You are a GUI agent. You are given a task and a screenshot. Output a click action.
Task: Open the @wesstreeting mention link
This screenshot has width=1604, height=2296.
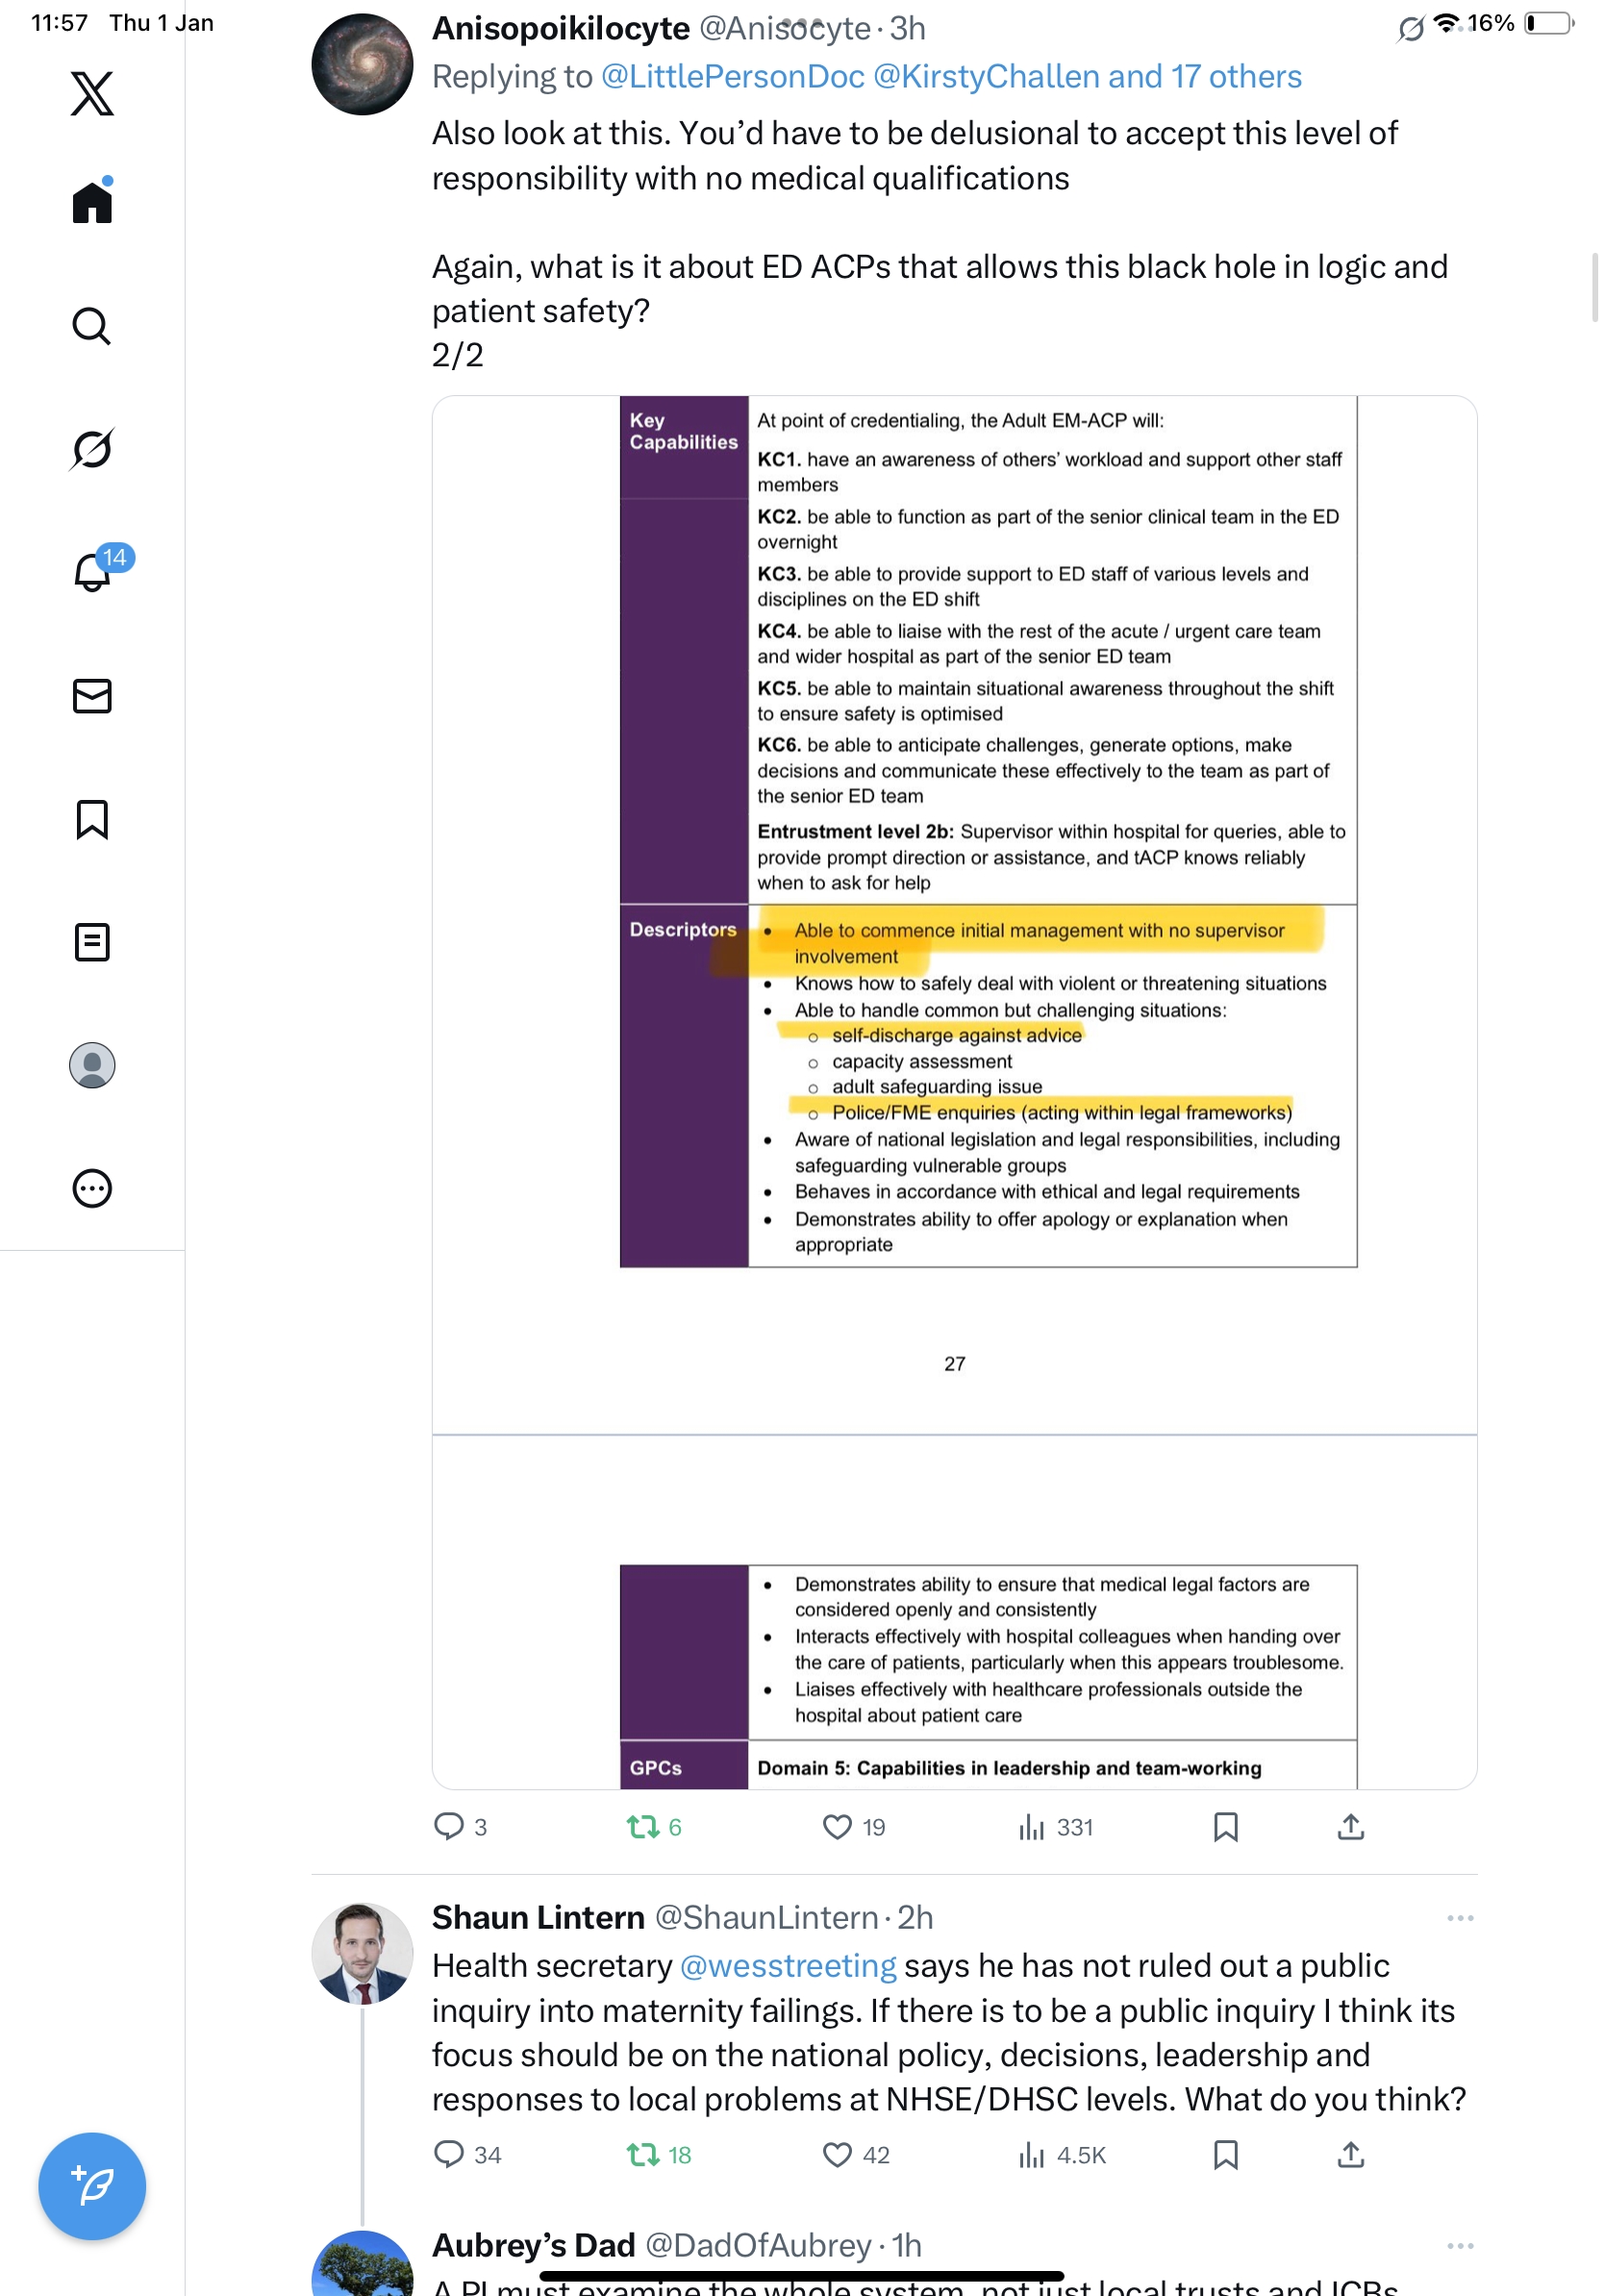pos(788,1966)
